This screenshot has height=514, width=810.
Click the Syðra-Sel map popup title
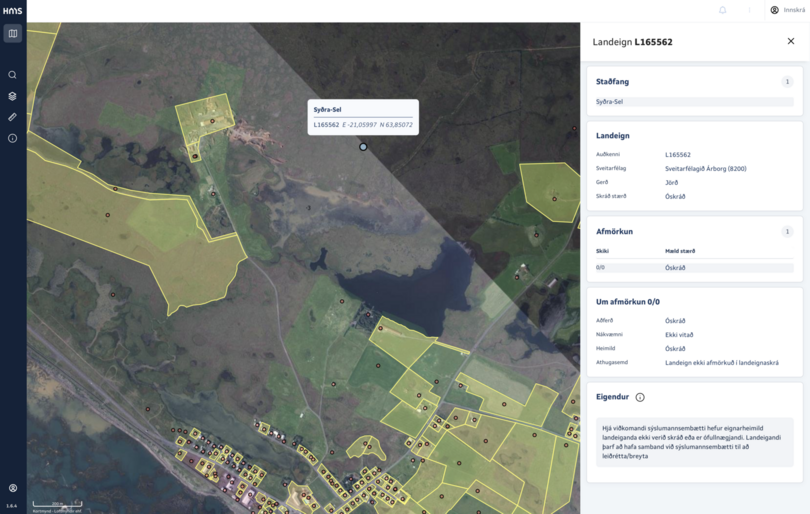point(328,110)
